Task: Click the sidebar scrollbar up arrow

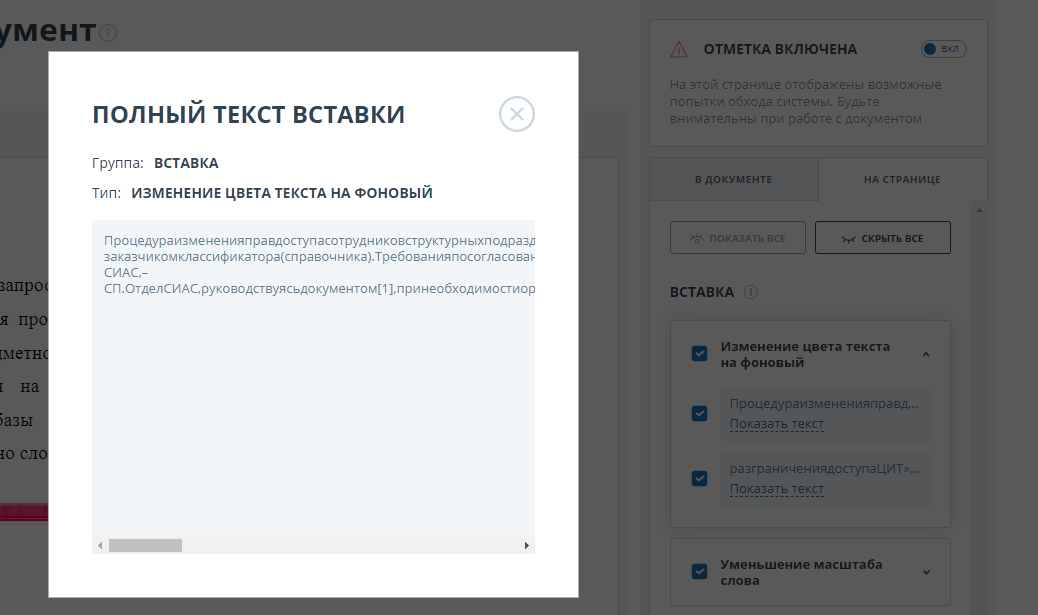Action: (x=979, y=210)
